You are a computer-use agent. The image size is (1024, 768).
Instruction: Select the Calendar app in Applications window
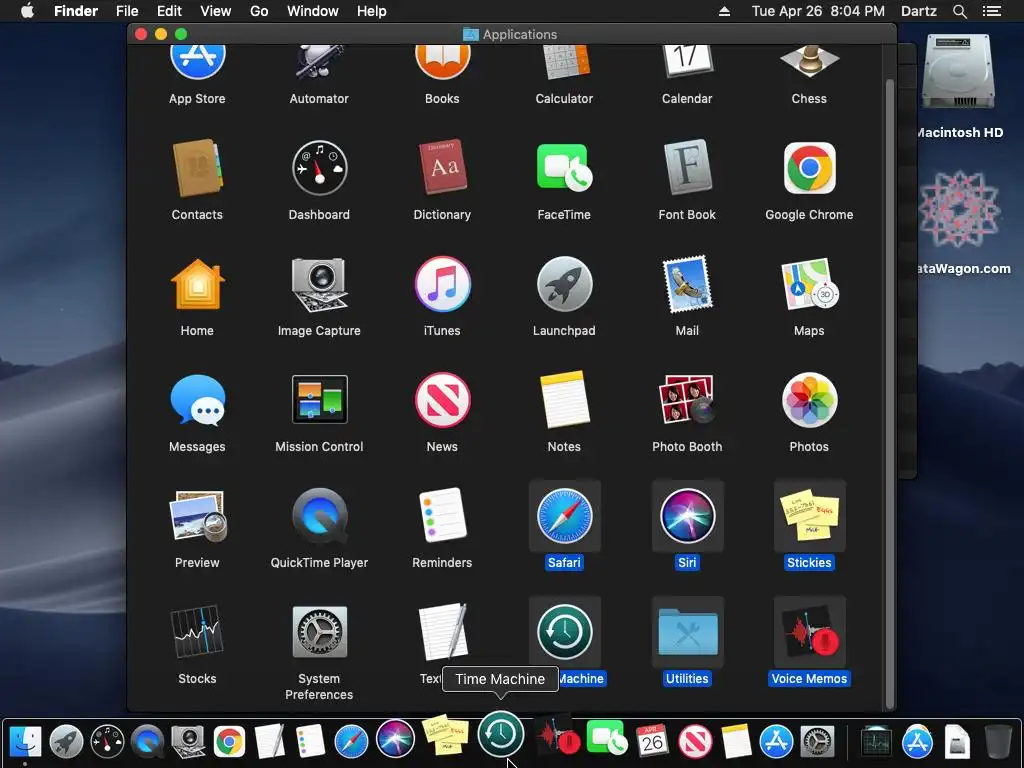[x=687, y=63]
